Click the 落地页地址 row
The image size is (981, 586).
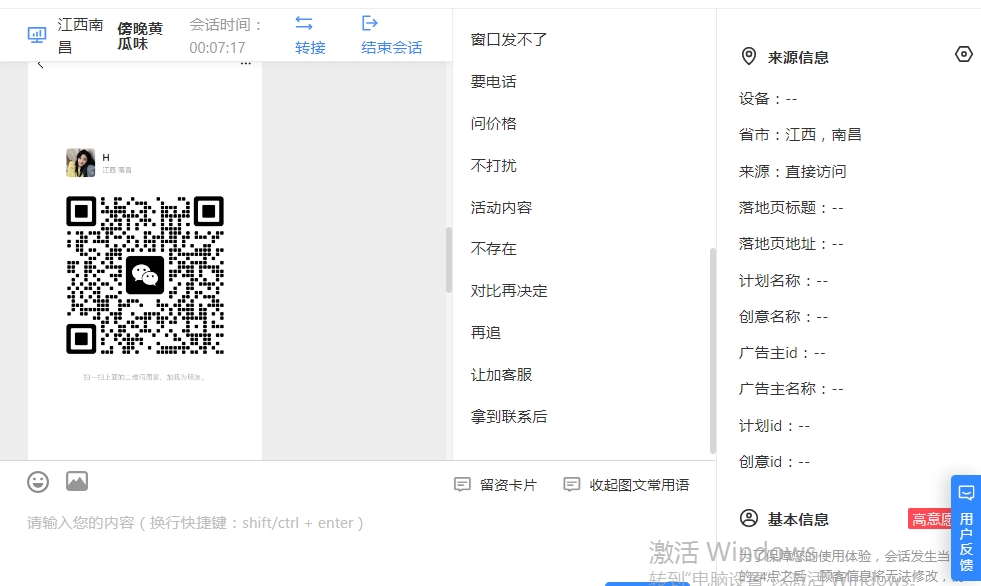[791, 244]
